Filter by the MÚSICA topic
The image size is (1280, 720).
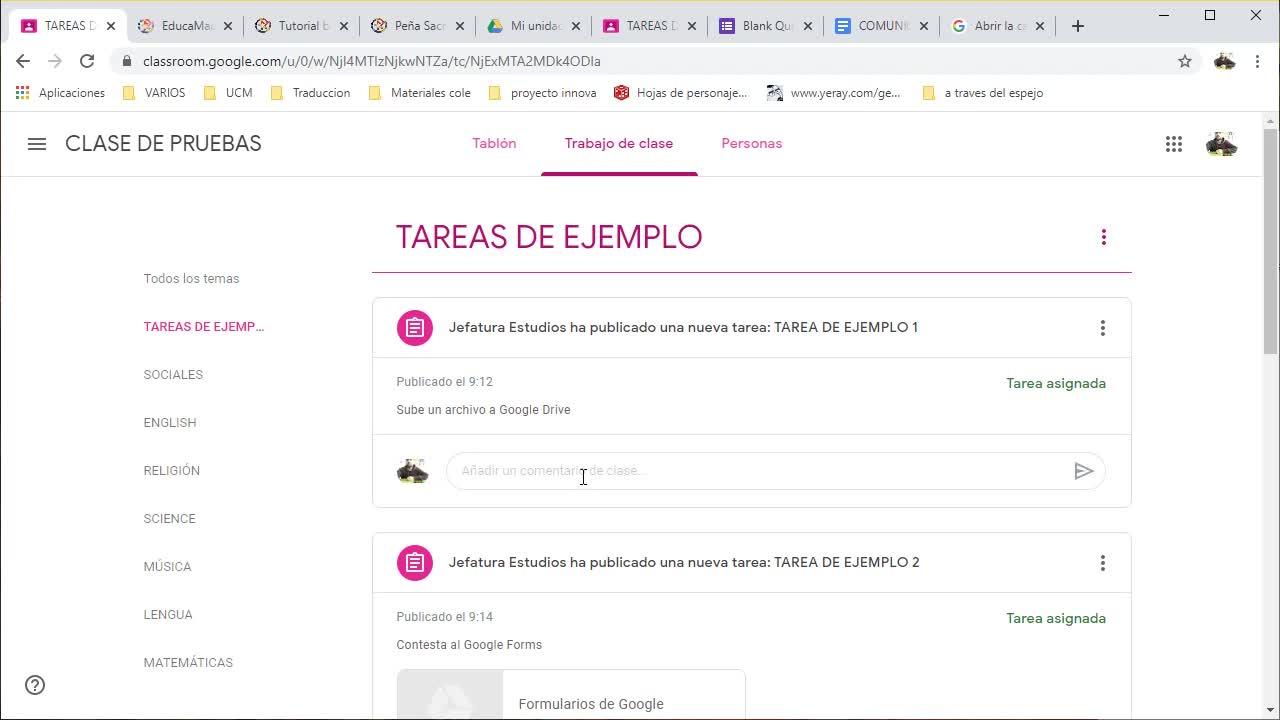tap(167, 567)
